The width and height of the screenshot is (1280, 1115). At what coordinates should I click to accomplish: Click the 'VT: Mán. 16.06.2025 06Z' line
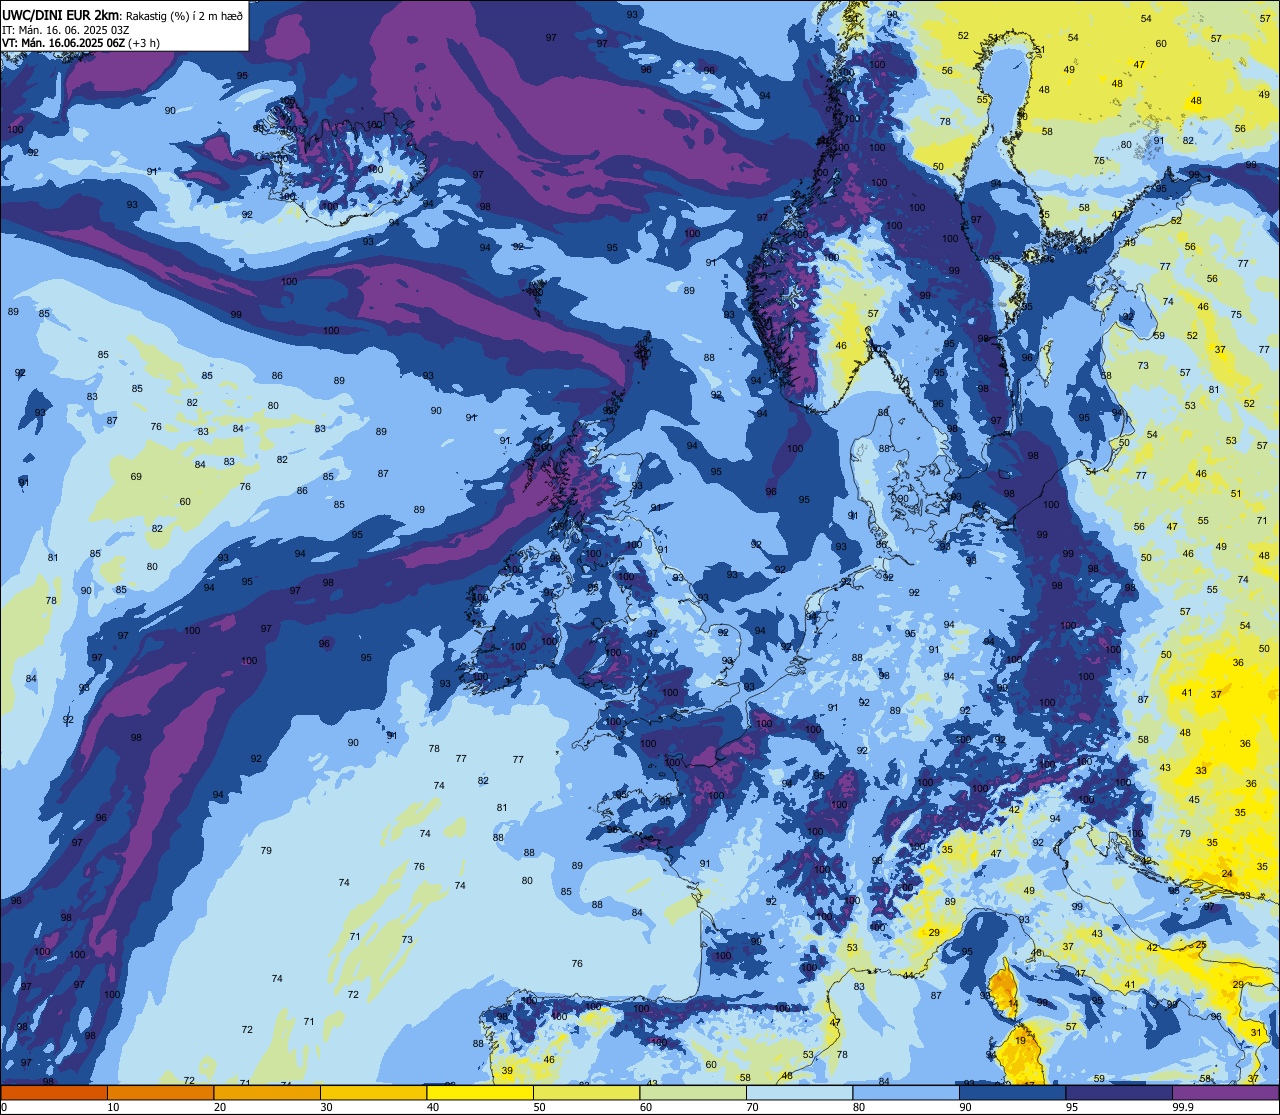pos(63,43)
